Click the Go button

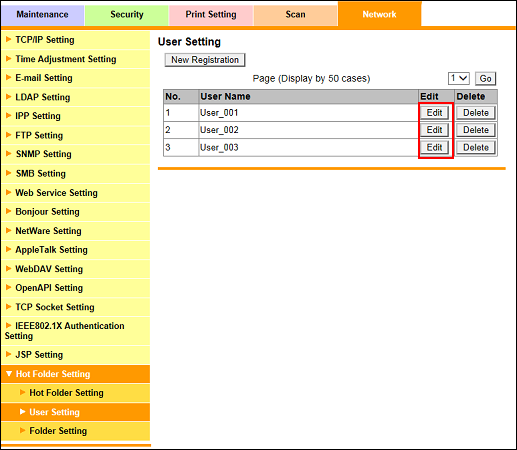[485, 79]
